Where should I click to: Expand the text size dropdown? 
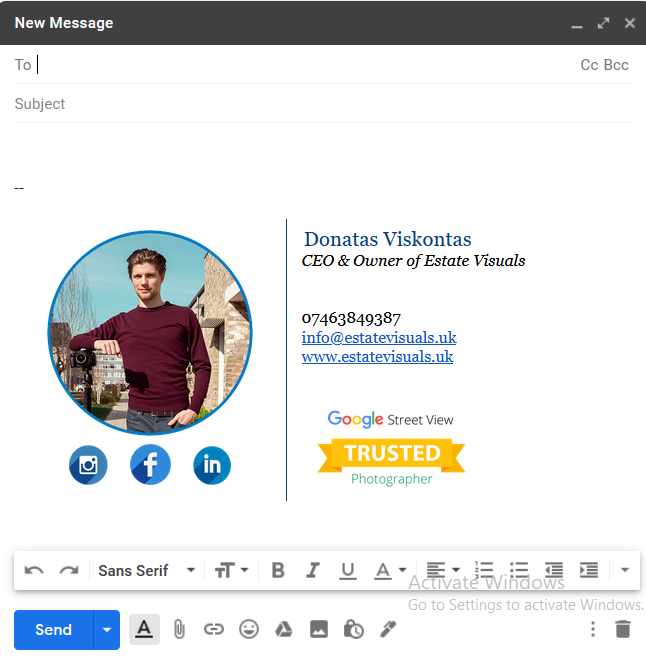tap(231, 570)
